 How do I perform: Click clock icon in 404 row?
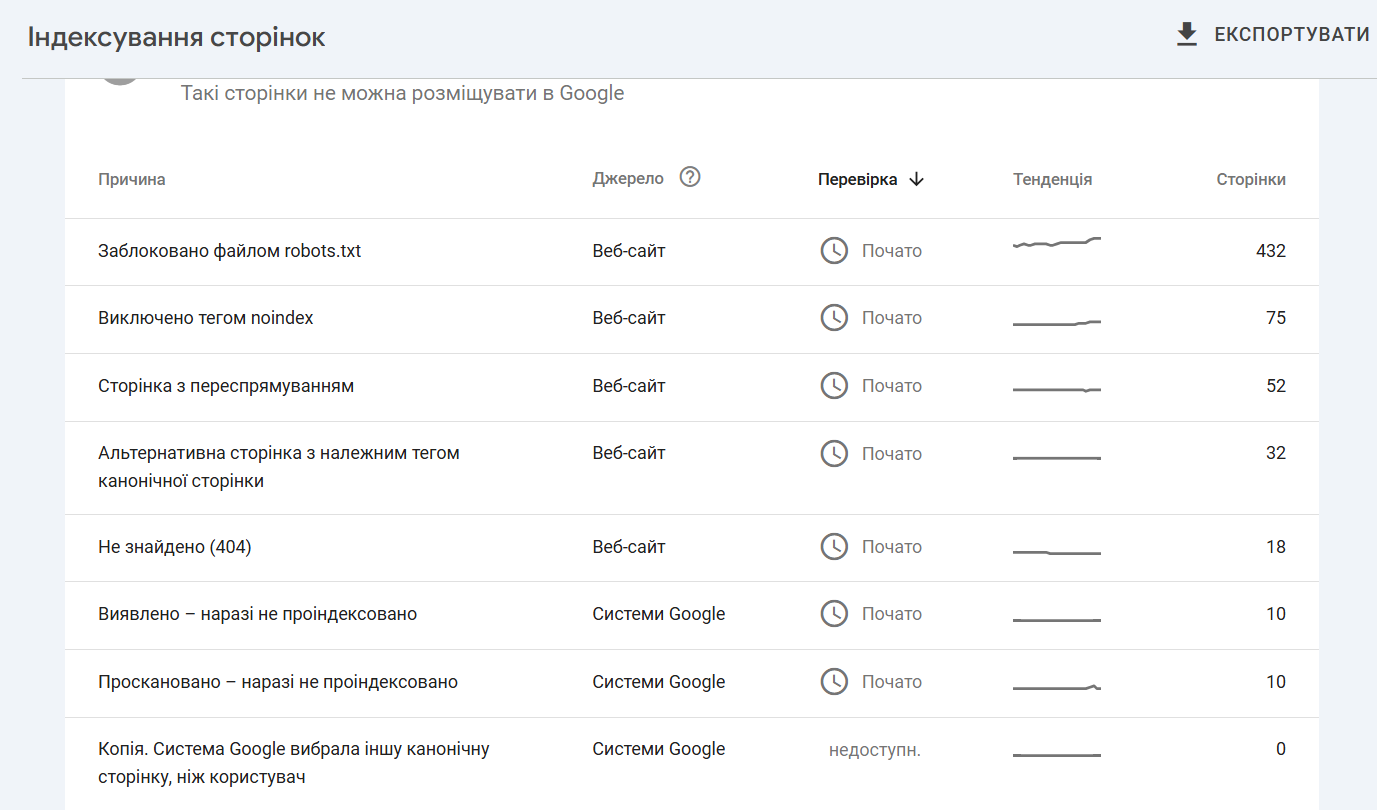click(834, 547)
